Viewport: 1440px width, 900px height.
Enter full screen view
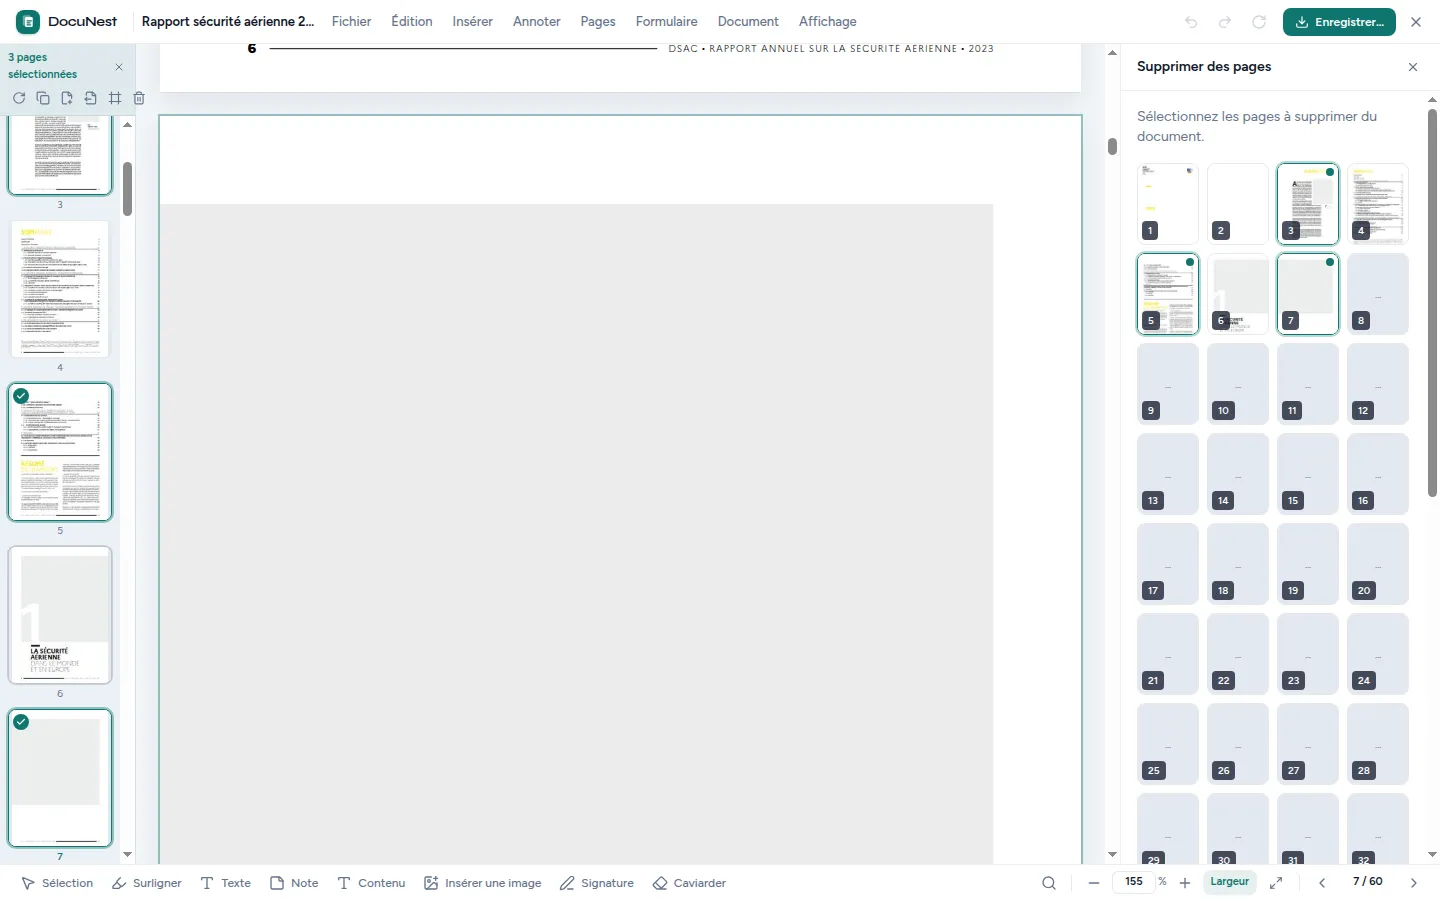(x=1276, y=883)
